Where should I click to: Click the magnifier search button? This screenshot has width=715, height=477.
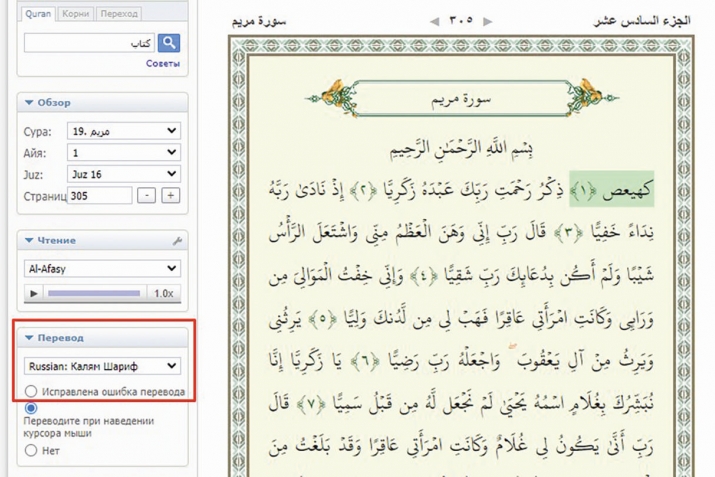pos(170,43)
